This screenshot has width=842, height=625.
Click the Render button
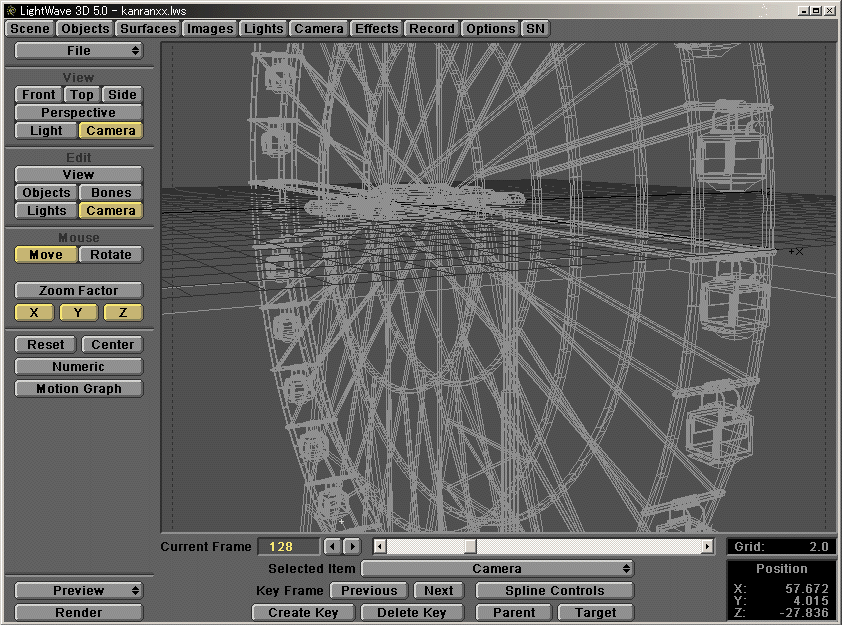coord(78,611)
